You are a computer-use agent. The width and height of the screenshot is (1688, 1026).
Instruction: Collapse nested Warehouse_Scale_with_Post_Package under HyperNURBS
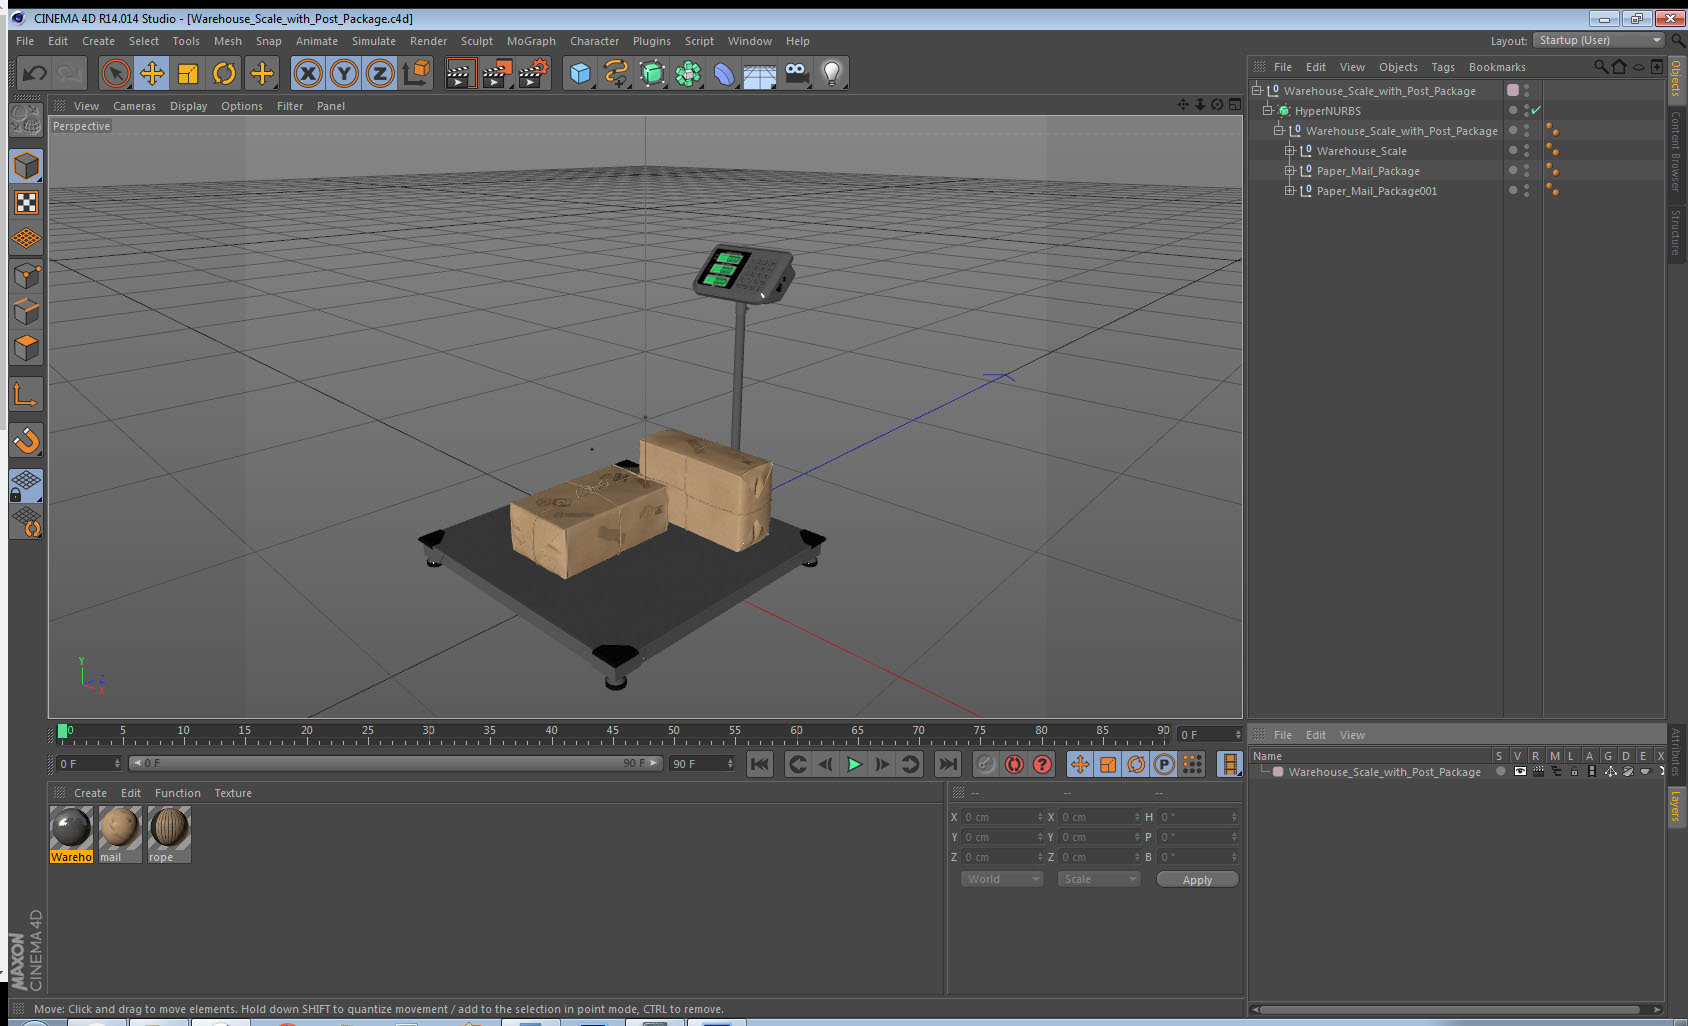pos(1279,130)
